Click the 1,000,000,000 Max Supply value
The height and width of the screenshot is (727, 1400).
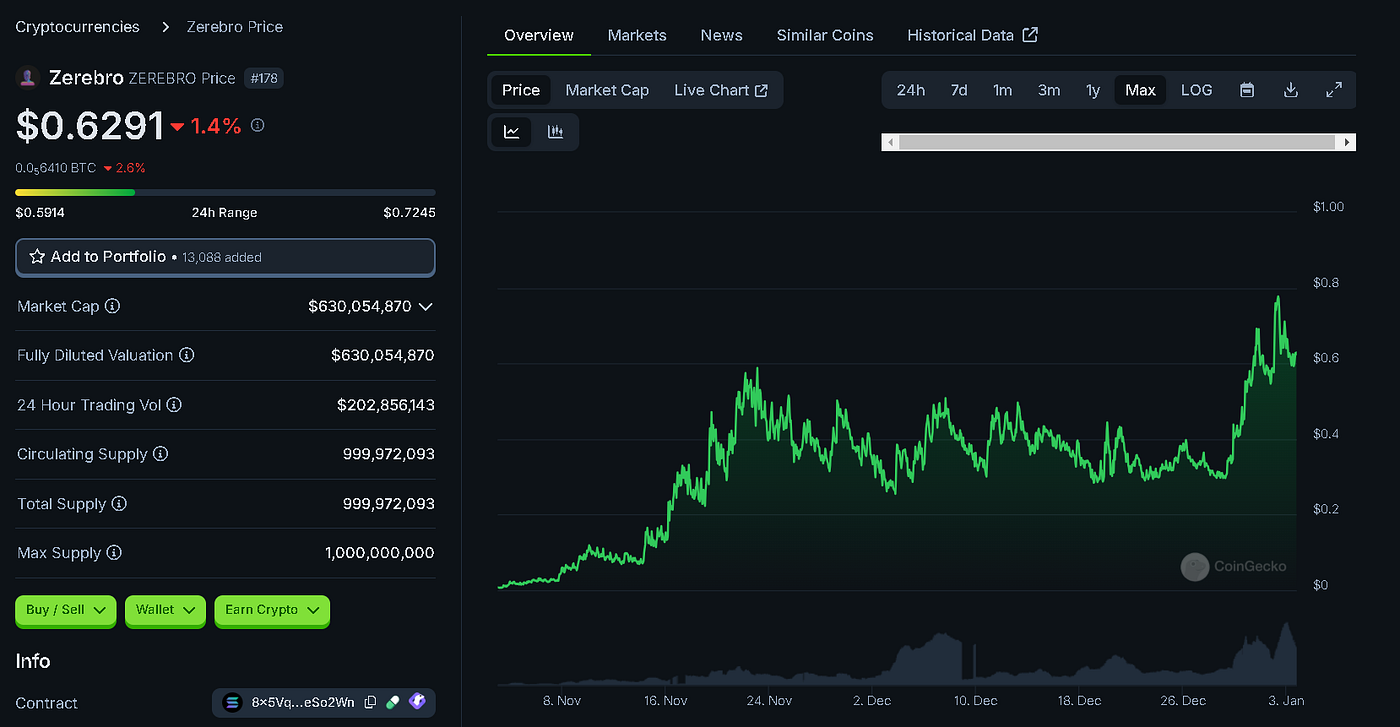[x=380, y=553]
